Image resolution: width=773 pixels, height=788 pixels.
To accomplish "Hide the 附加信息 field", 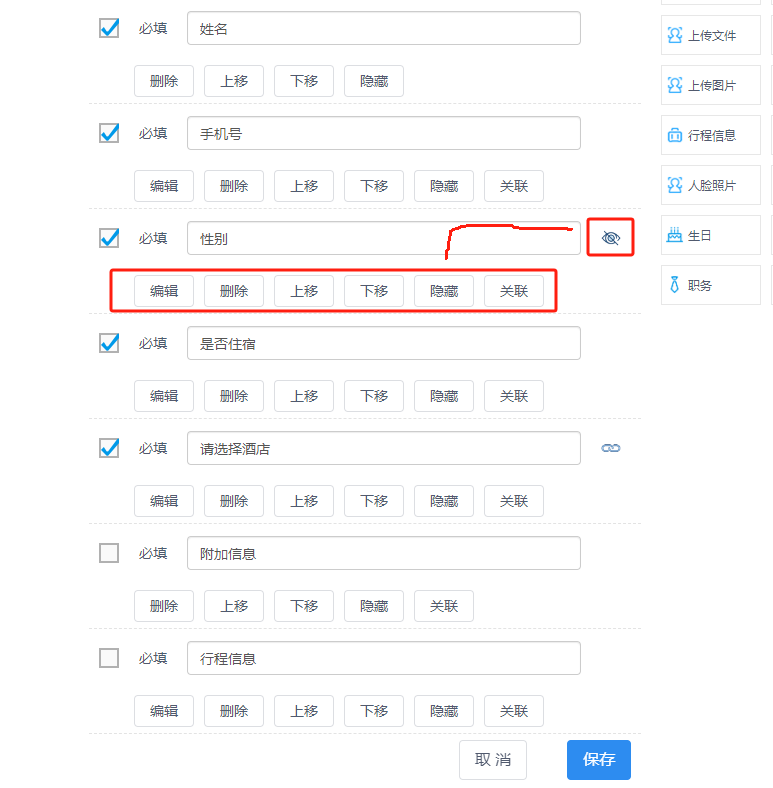I will [374, 606].
